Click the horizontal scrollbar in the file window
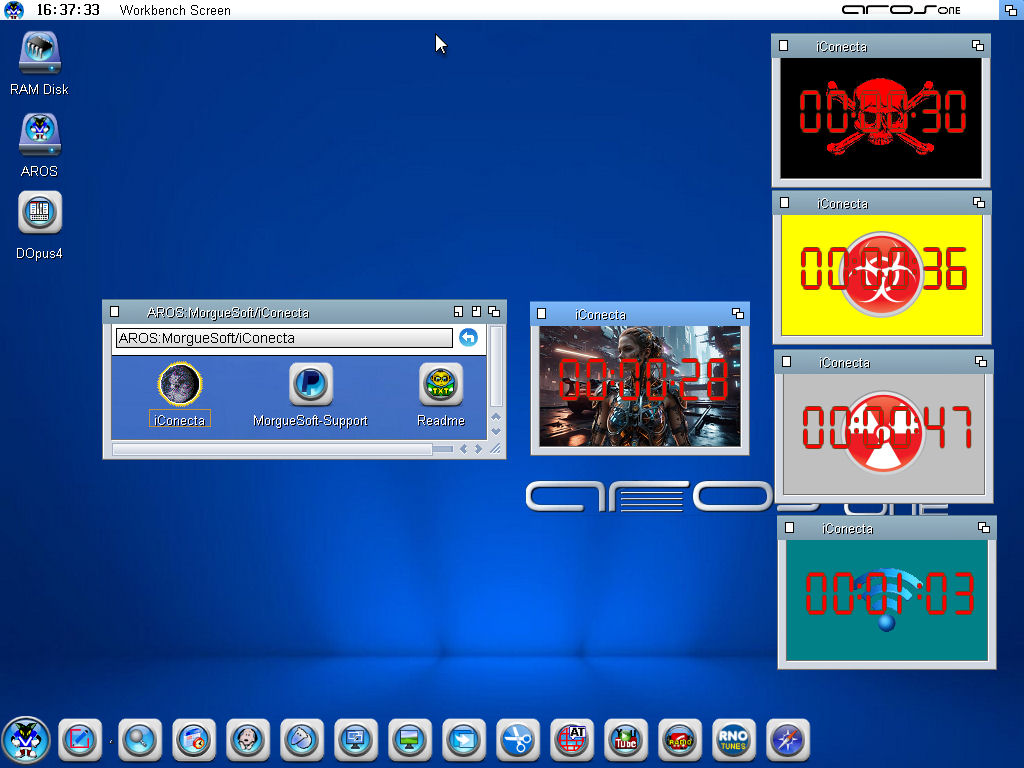This screenshot has width=1024, height=768. (272, 449)
